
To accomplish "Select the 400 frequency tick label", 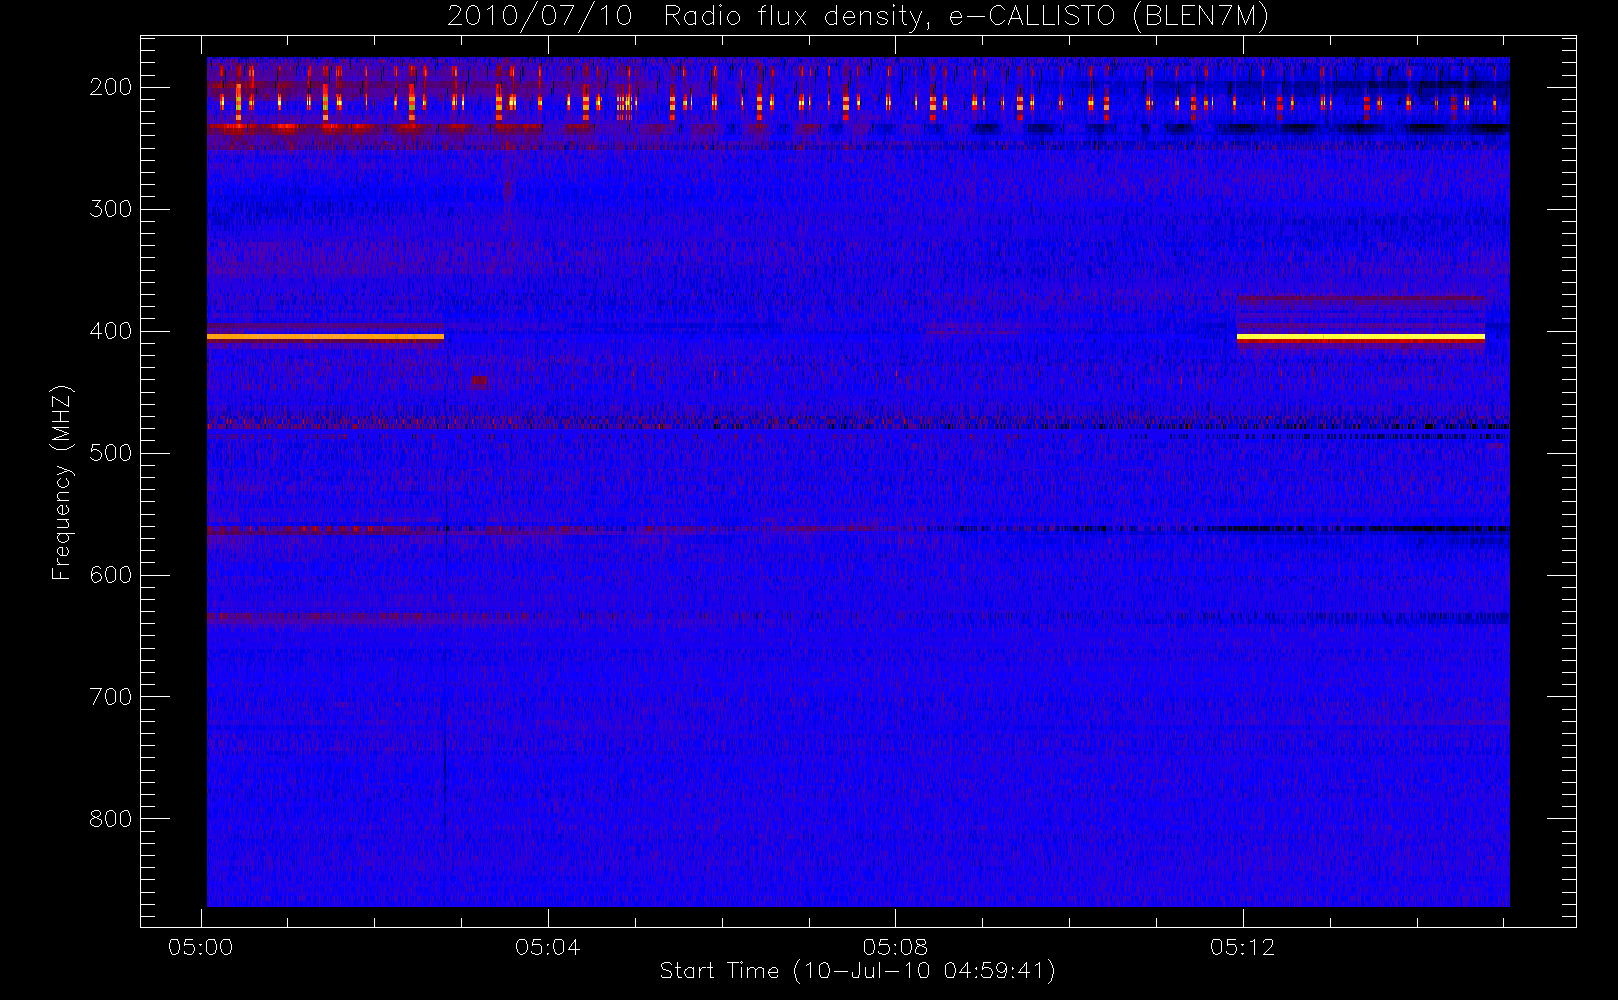I will 110,331.
